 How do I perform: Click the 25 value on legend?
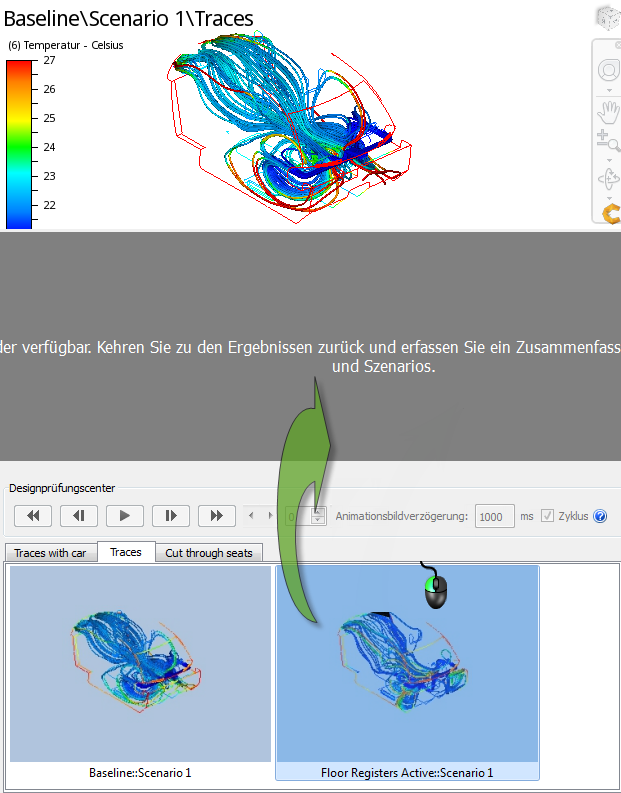(x=50, y=118)
